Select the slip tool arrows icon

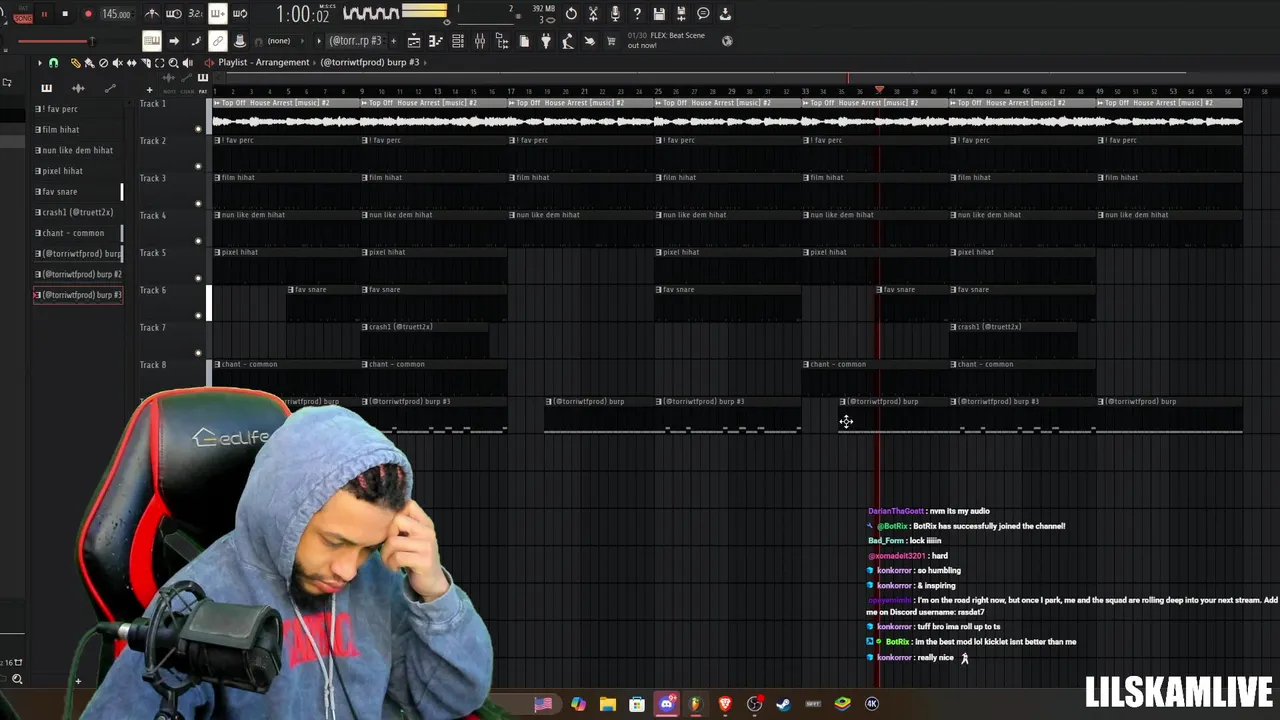(131, 62)
